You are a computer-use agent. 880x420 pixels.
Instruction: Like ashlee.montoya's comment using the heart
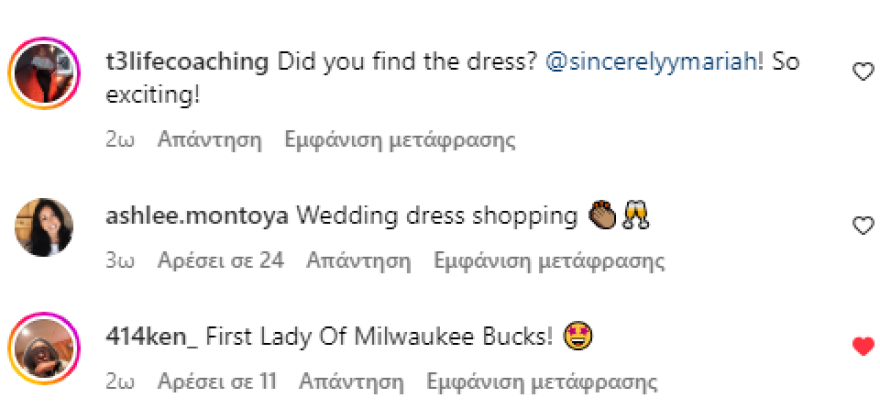862,226
